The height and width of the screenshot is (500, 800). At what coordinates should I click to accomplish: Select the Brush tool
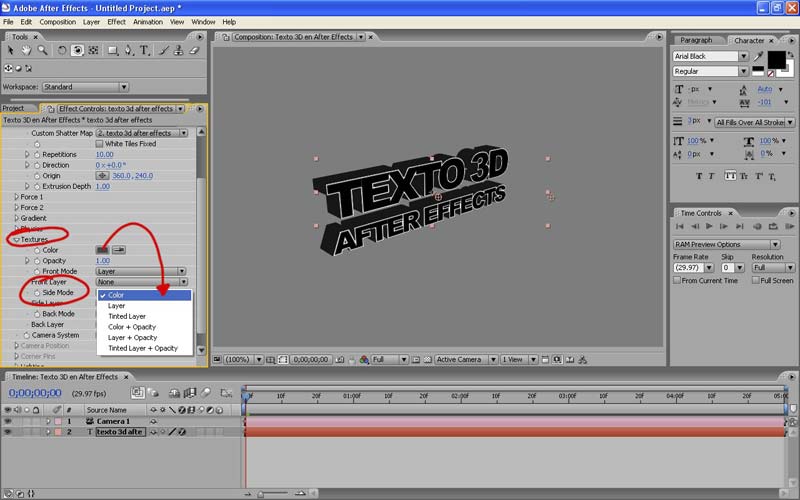tap(163, 50)
